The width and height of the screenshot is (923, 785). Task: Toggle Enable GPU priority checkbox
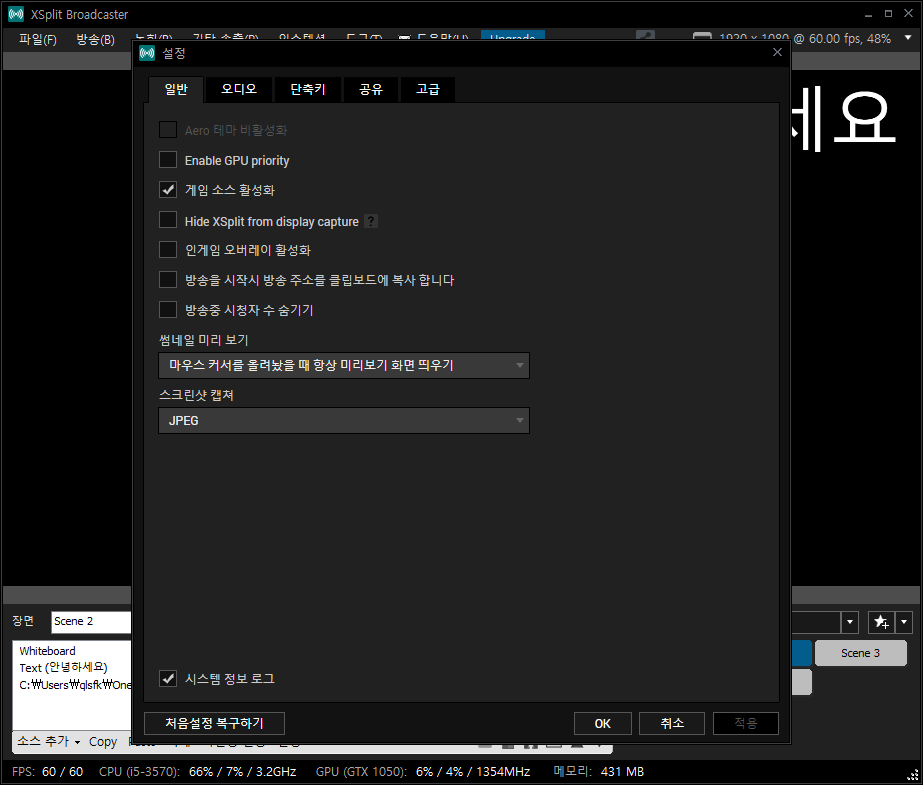168,159
